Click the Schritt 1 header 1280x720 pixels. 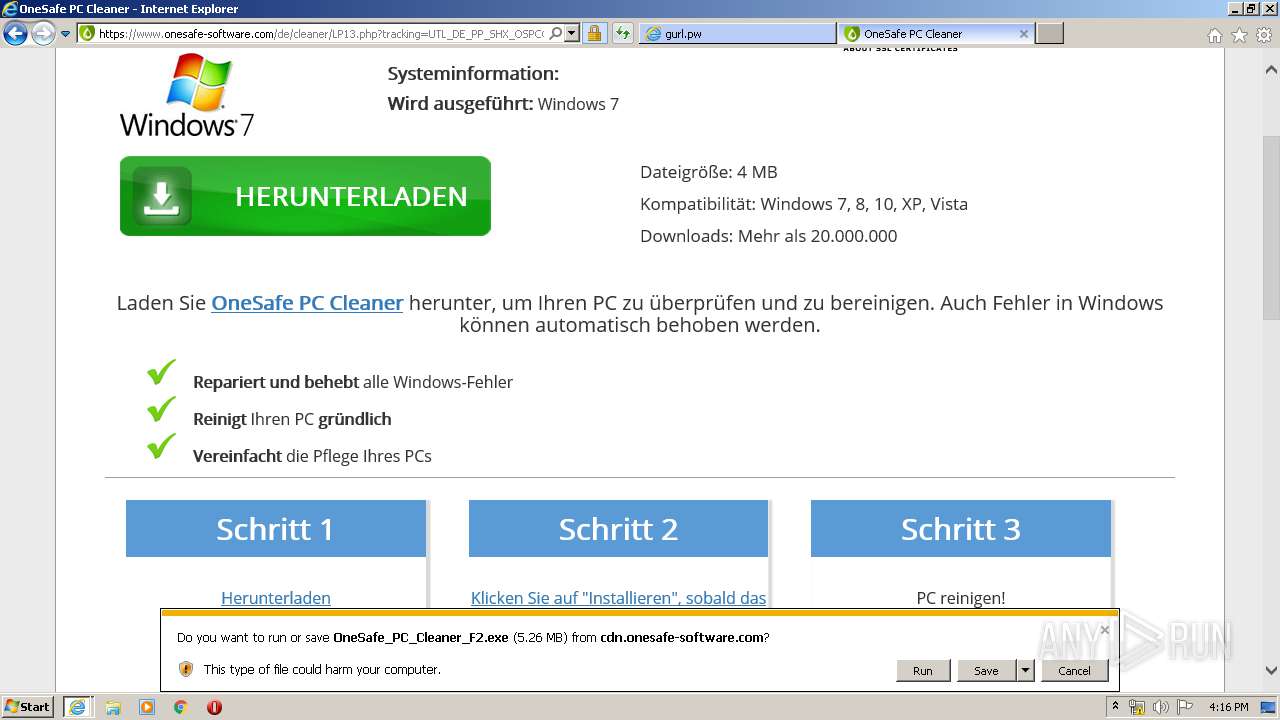click(275, 528)
